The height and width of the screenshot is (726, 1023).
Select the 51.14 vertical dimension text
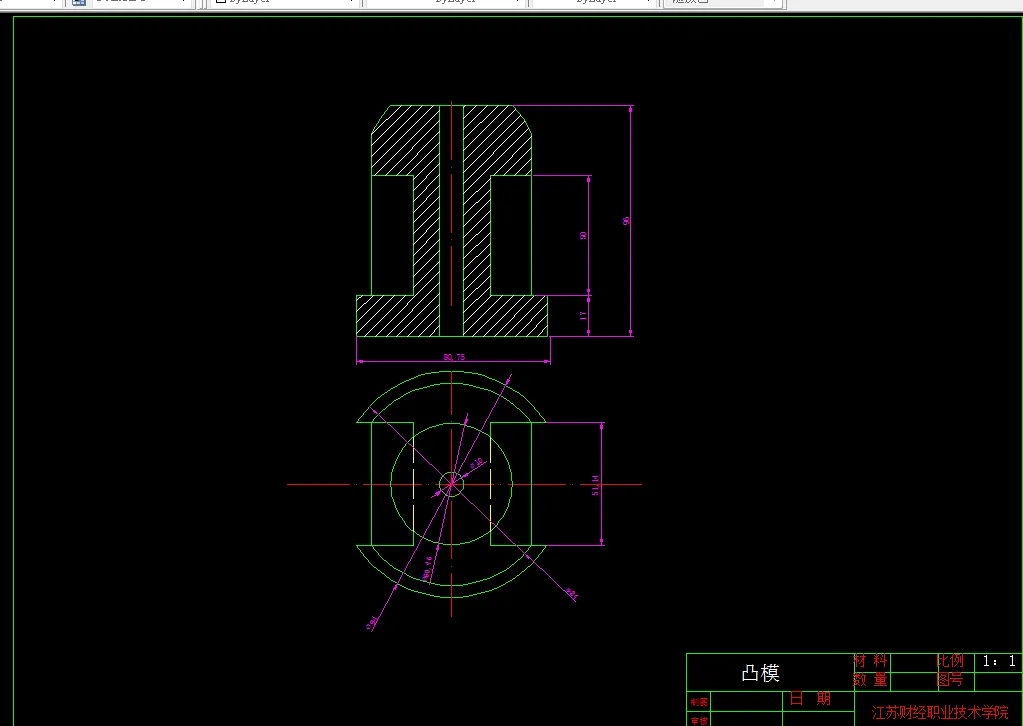coord(596,485)
